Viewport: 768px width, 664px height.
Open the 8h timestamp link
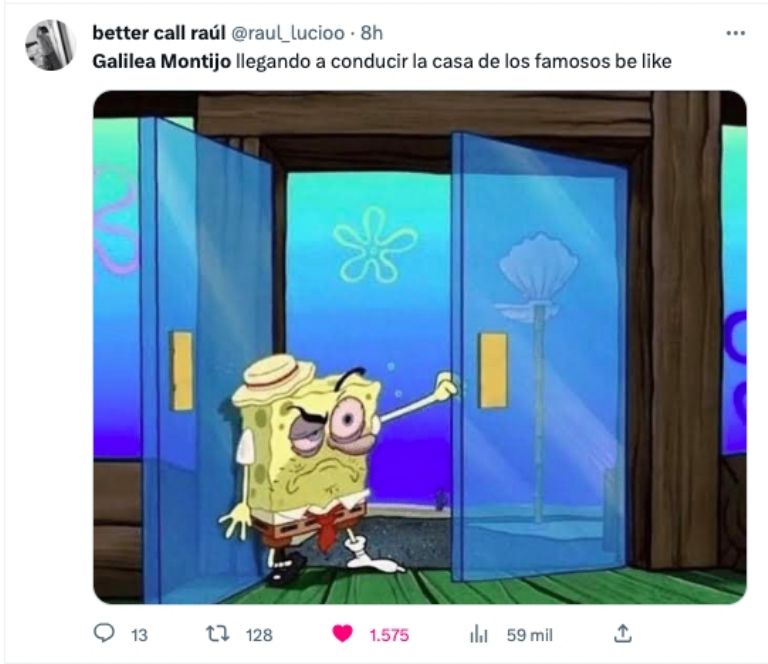372,33
